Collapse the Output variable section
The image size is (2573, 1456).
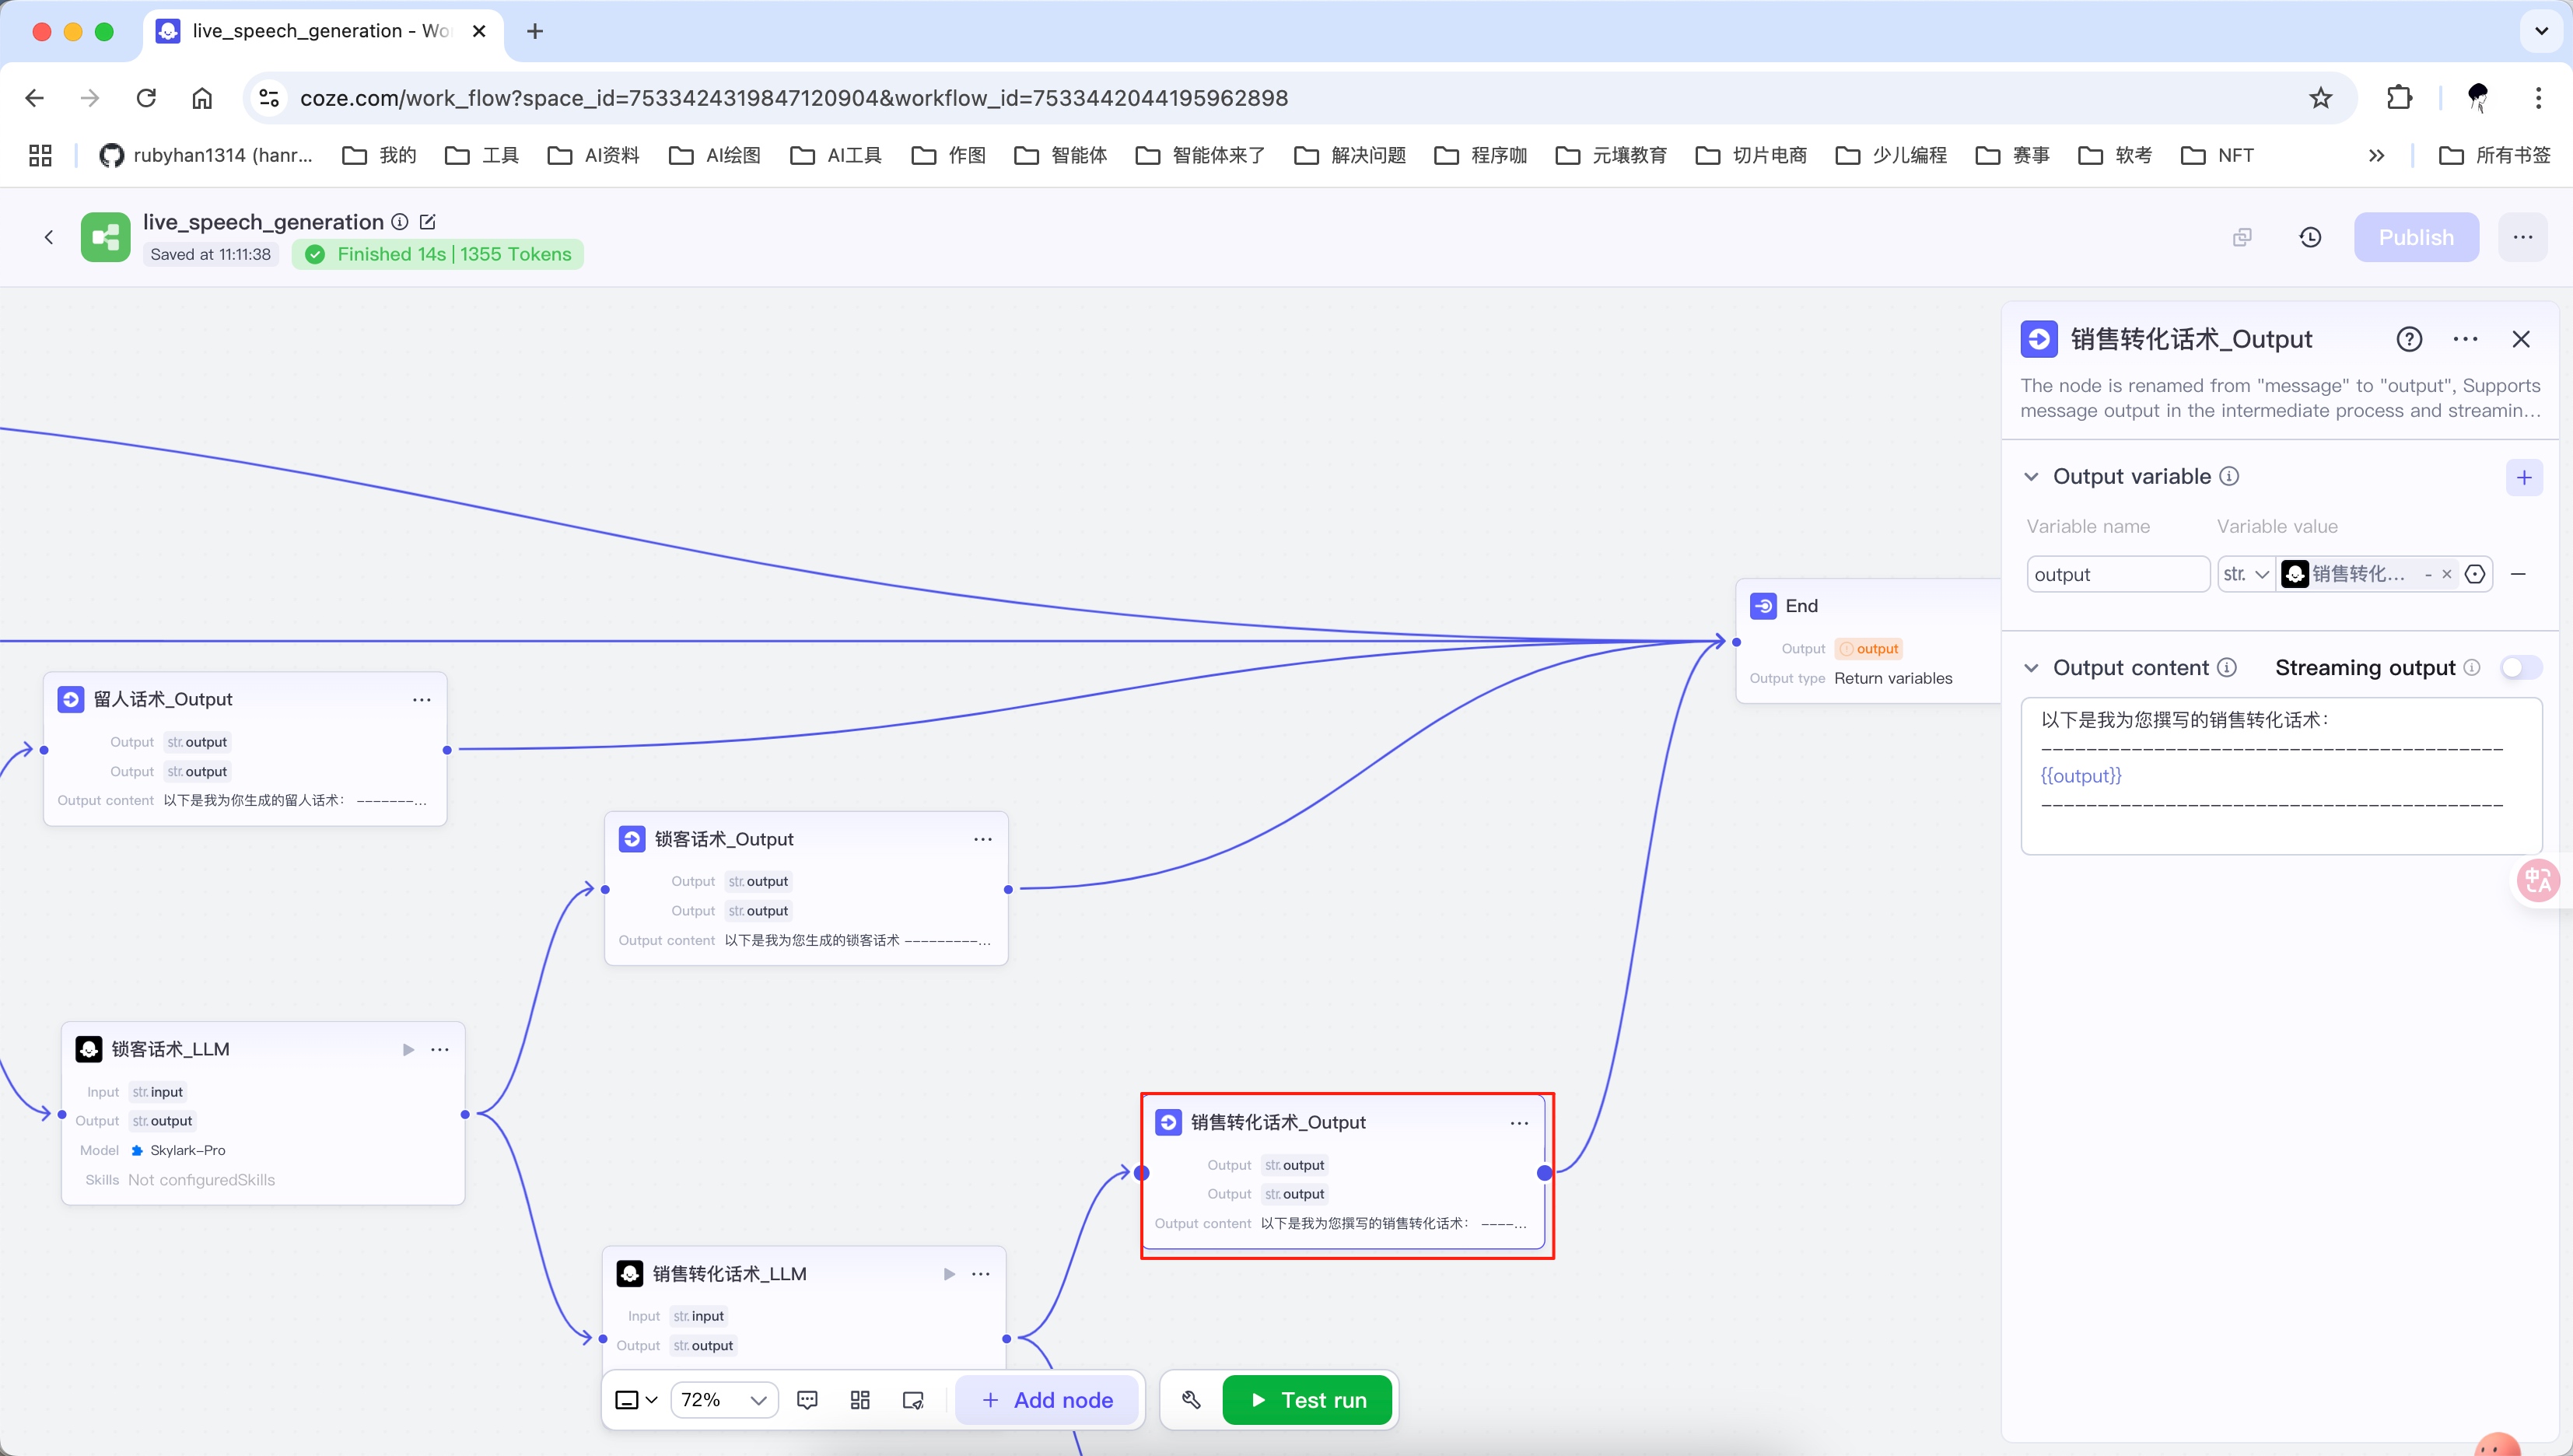(2031, 477)
